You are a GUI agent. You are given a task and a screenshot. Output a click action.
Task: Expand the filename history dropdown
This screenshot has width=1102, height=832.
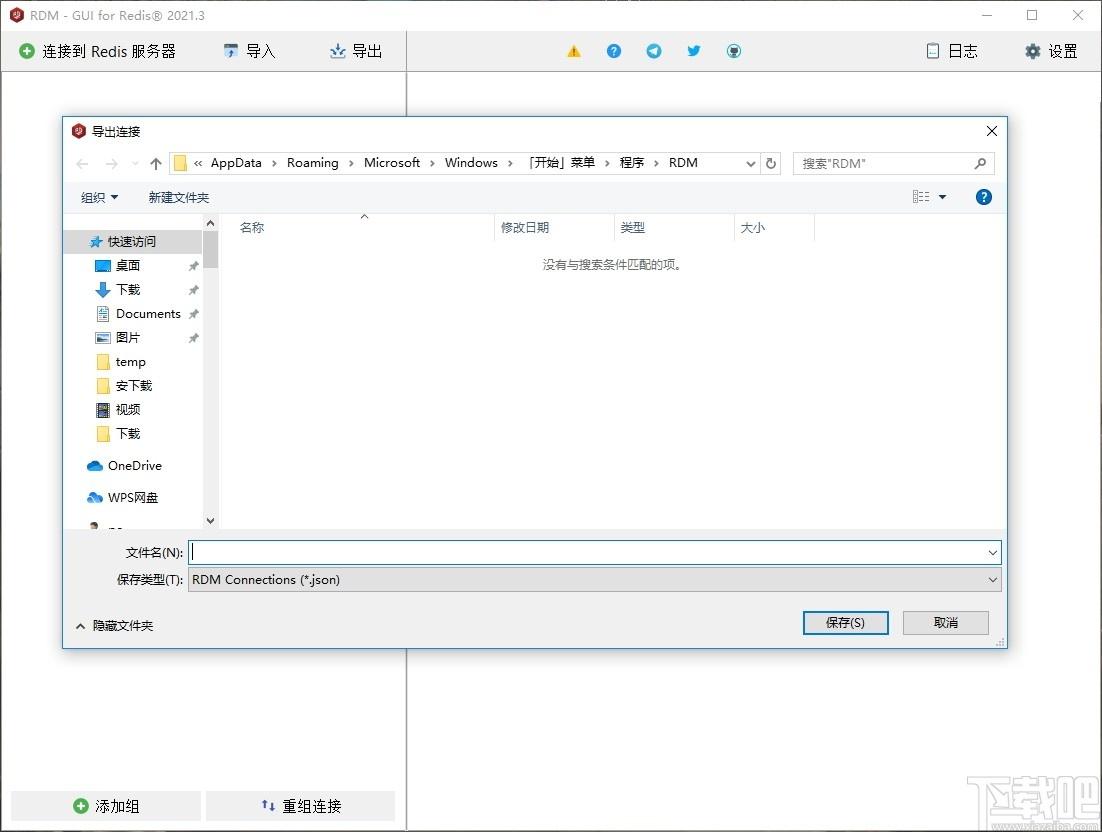click(992, 552)
